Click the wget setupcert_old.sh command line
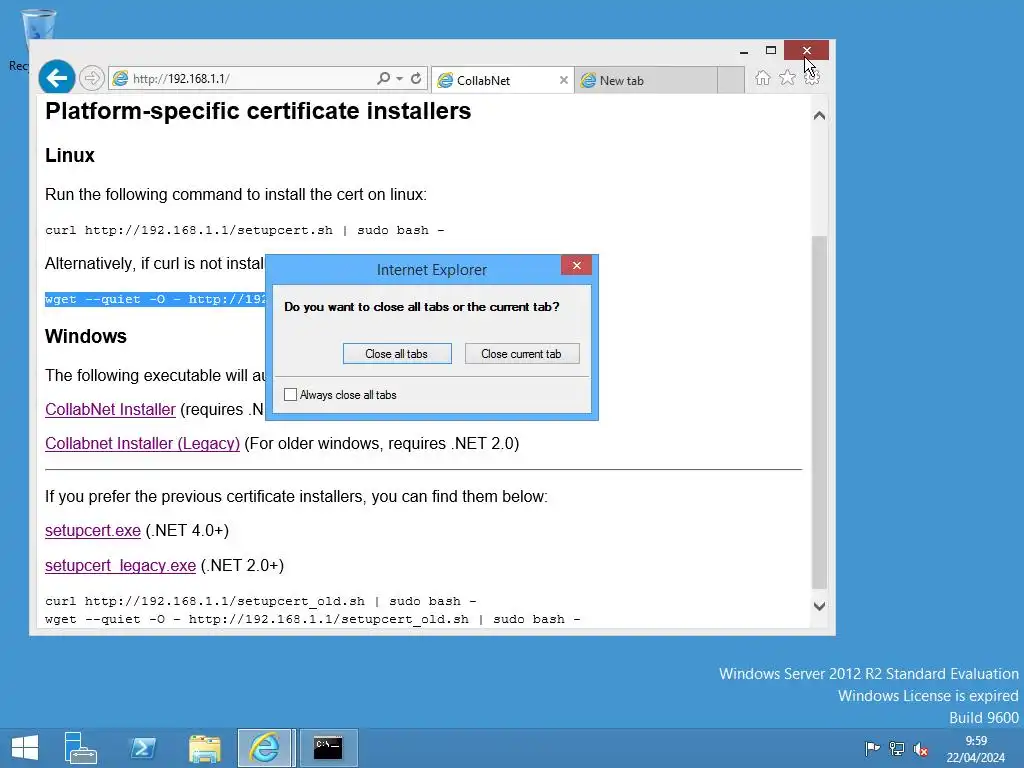 pyautogui.click(x=313, y=619)
